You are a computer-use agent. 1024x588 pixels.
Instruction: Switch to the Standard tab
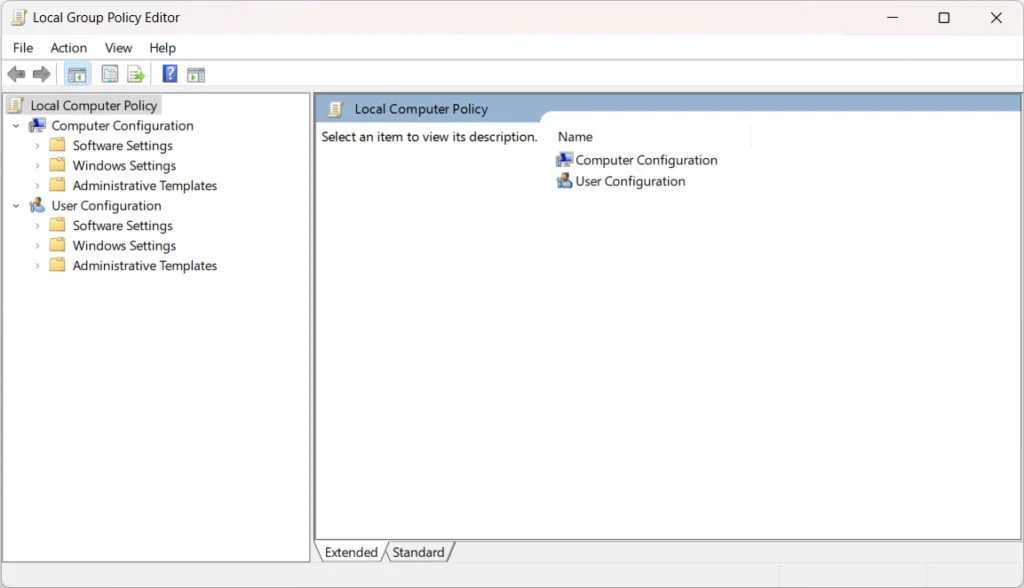point(419,552)
